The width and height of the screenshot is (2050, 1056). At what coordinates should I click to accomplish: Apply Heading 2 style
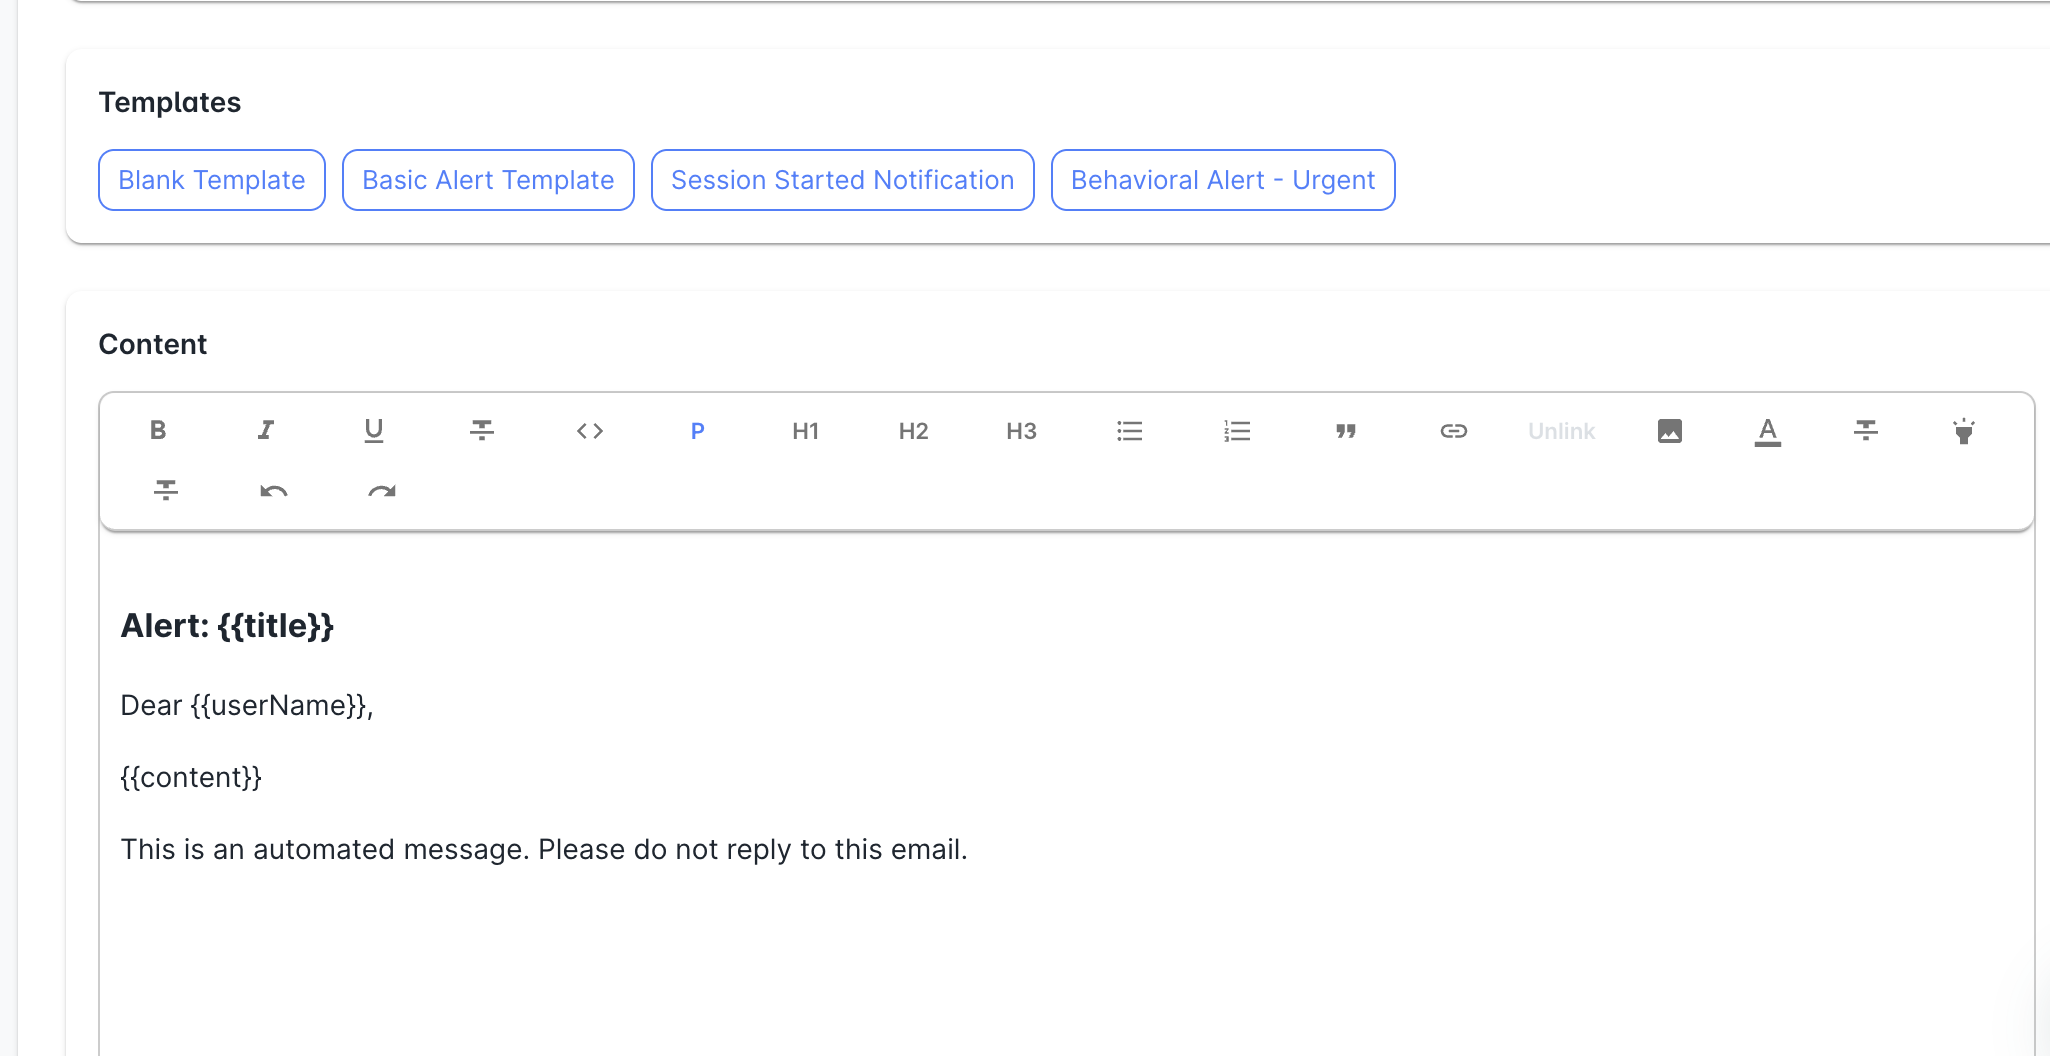[914, 431]
